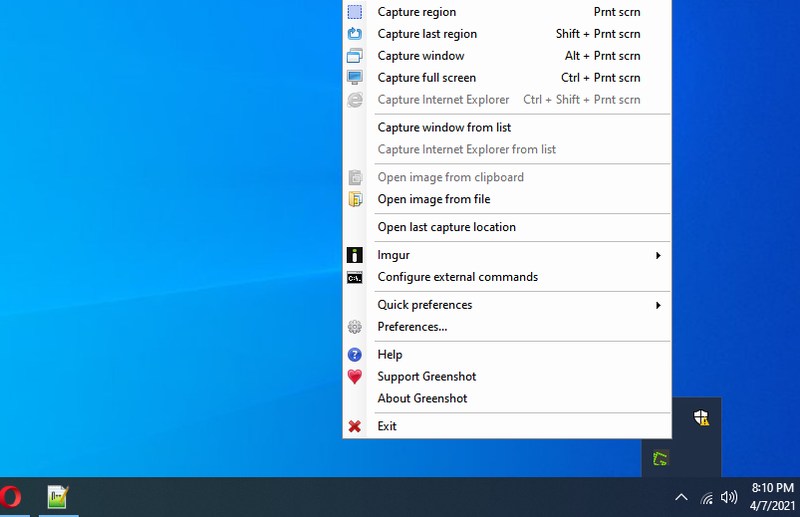Expand the Imgur submenu arrow
Viewport: 800px width, 517px height.
(x=658, y=255)
